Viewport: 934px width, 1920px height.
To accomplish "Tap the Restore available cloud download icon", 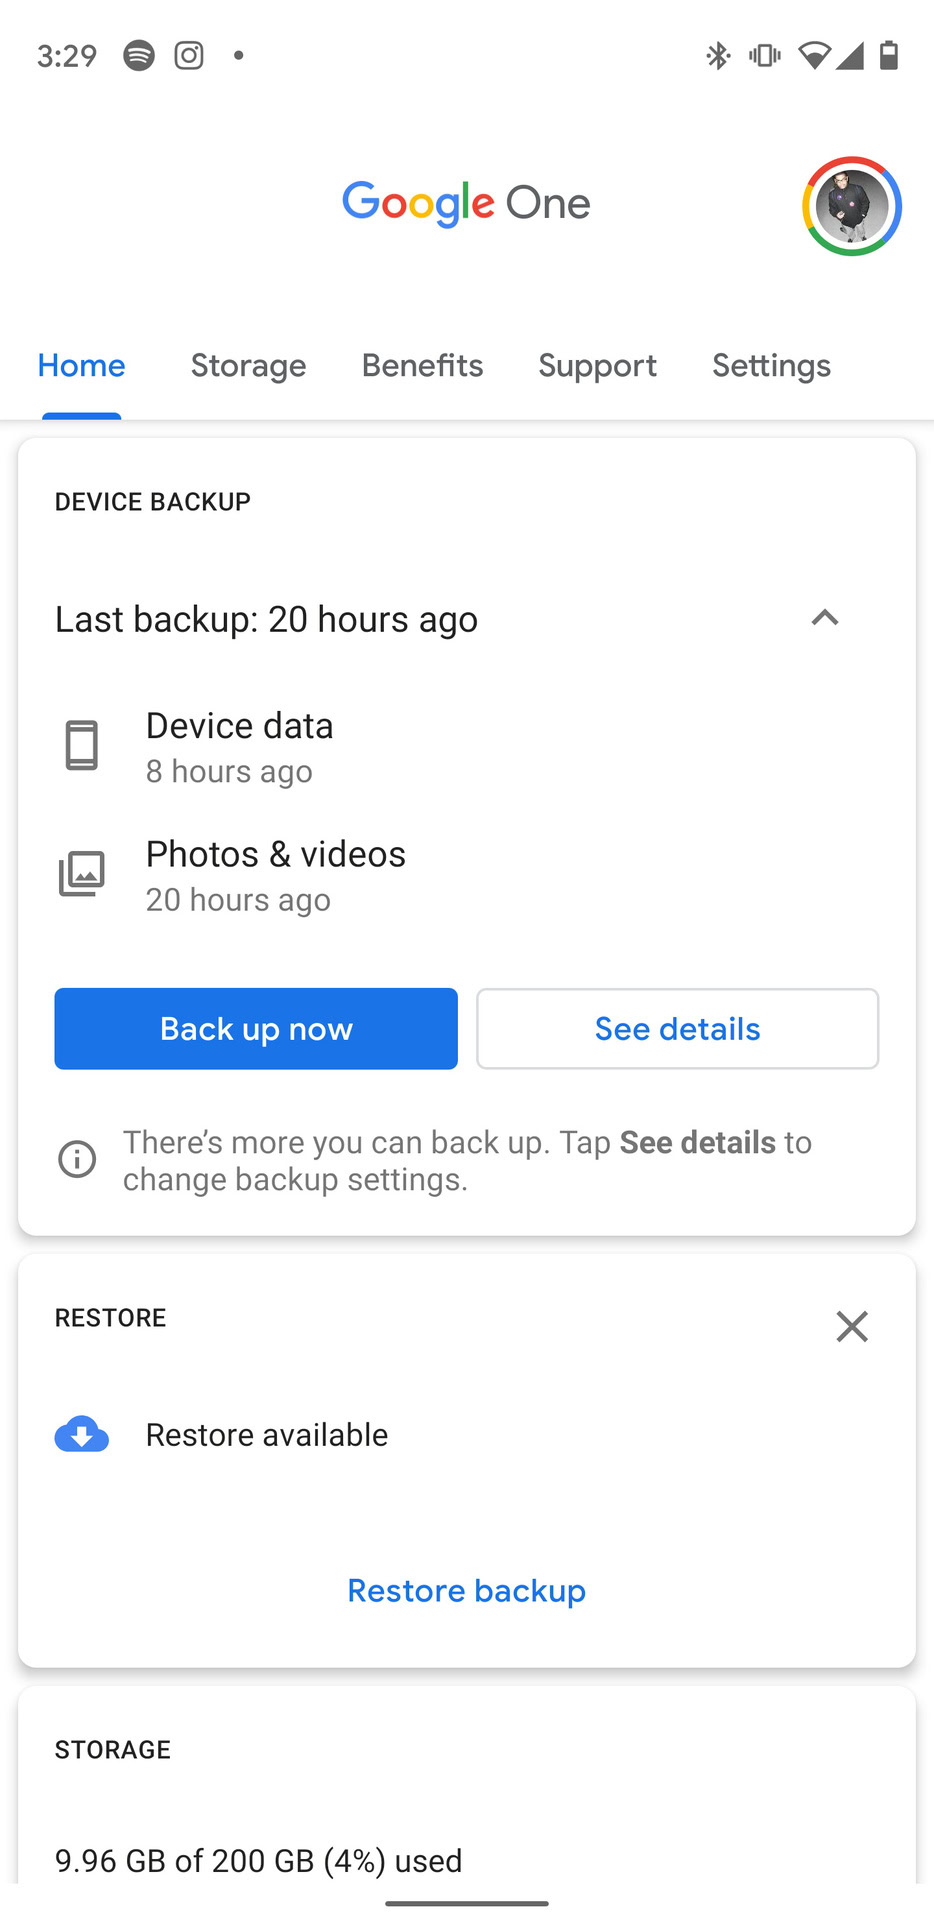I will coord(82,1435).
